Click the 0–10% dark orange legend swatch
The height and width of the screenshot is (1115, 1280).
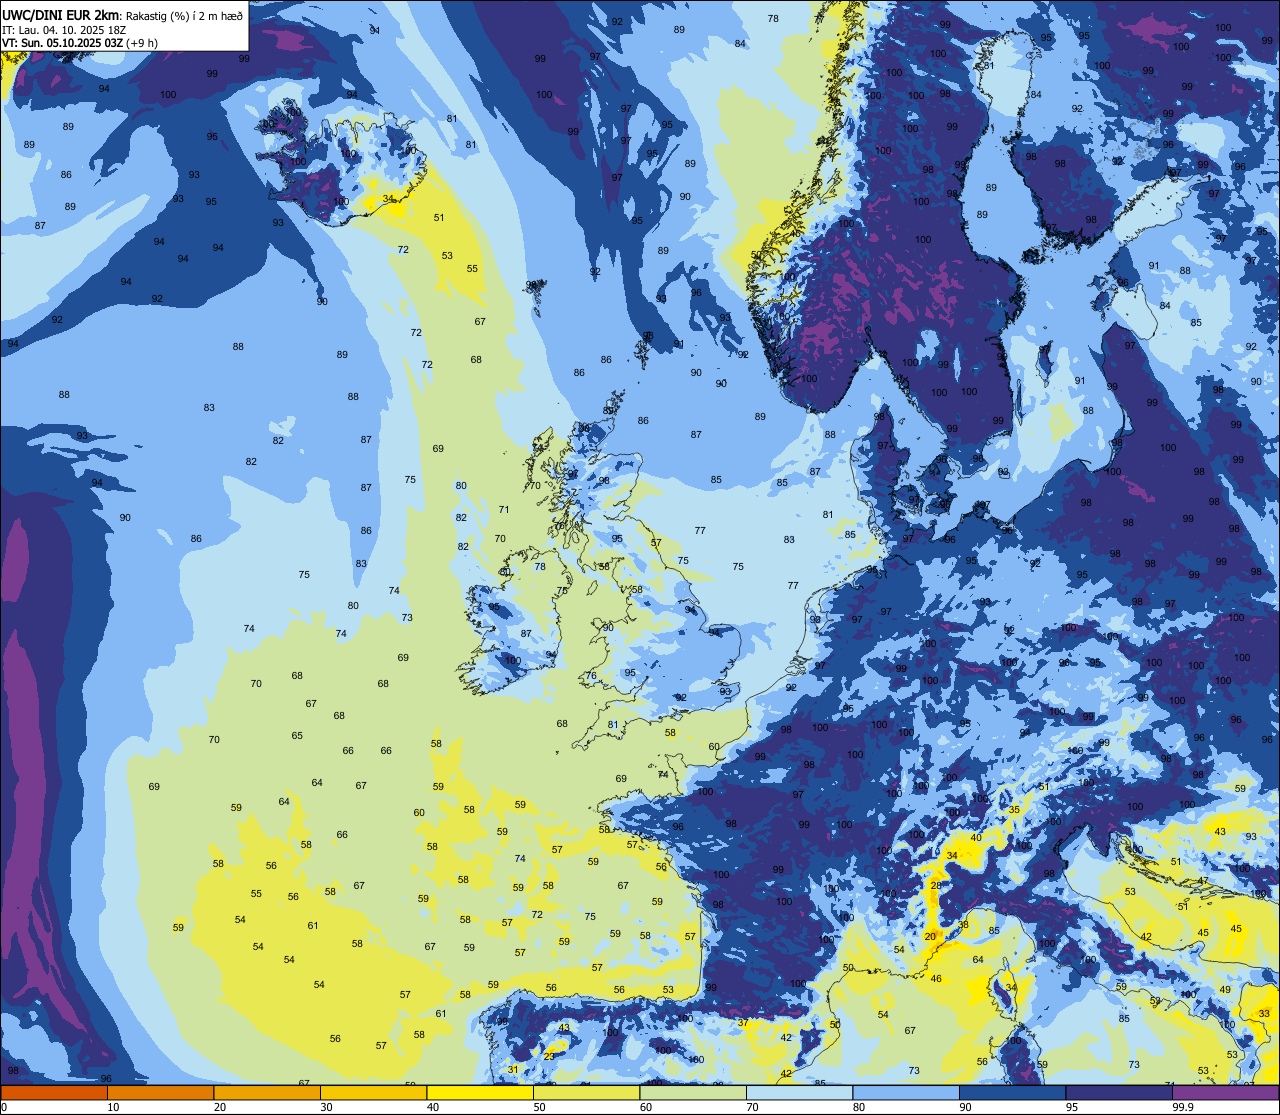(54, 1092)
